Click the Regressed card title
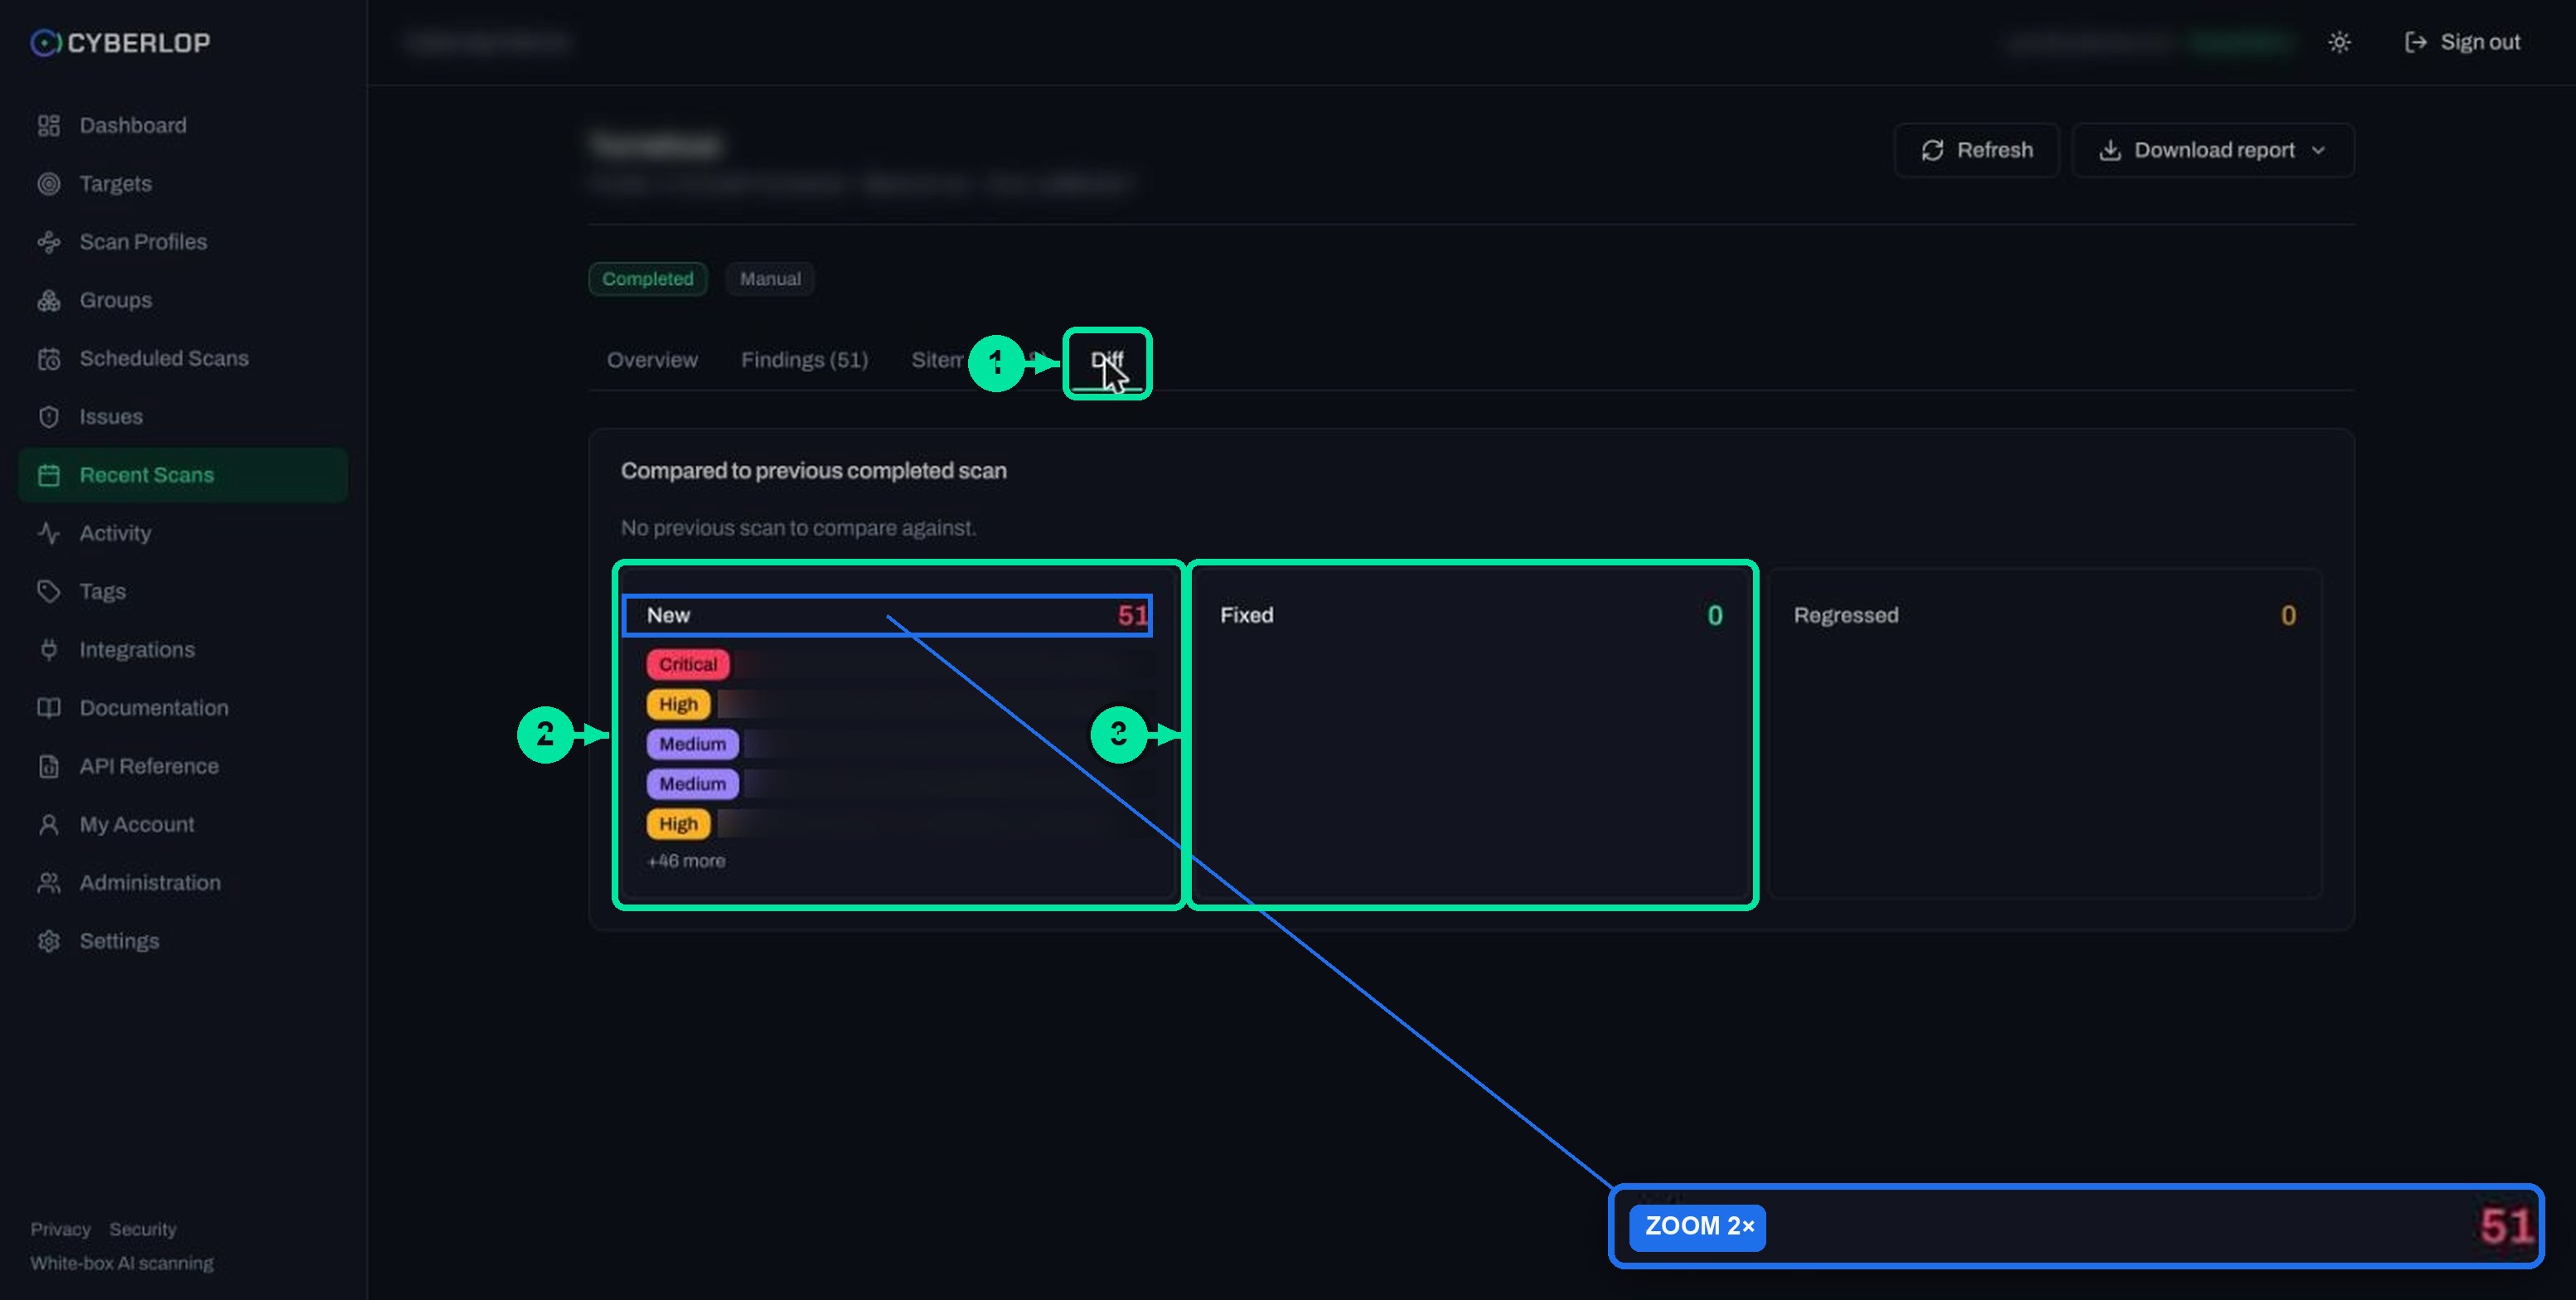This screenshot has height=1300, width=2576. (1845, 615)
